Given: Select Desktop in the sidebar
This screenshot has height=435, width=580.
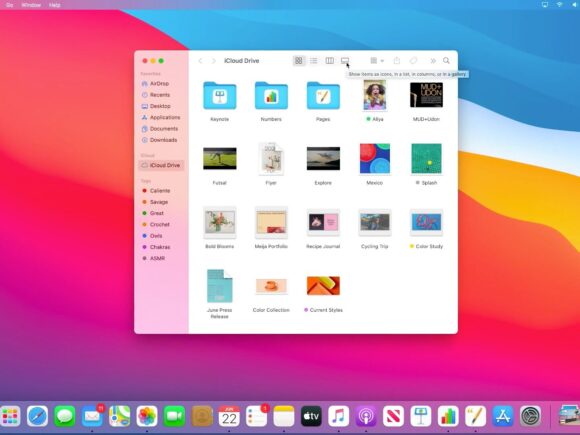Looking at the screenshot, I should pyautogui.click(x=161, y=106).
